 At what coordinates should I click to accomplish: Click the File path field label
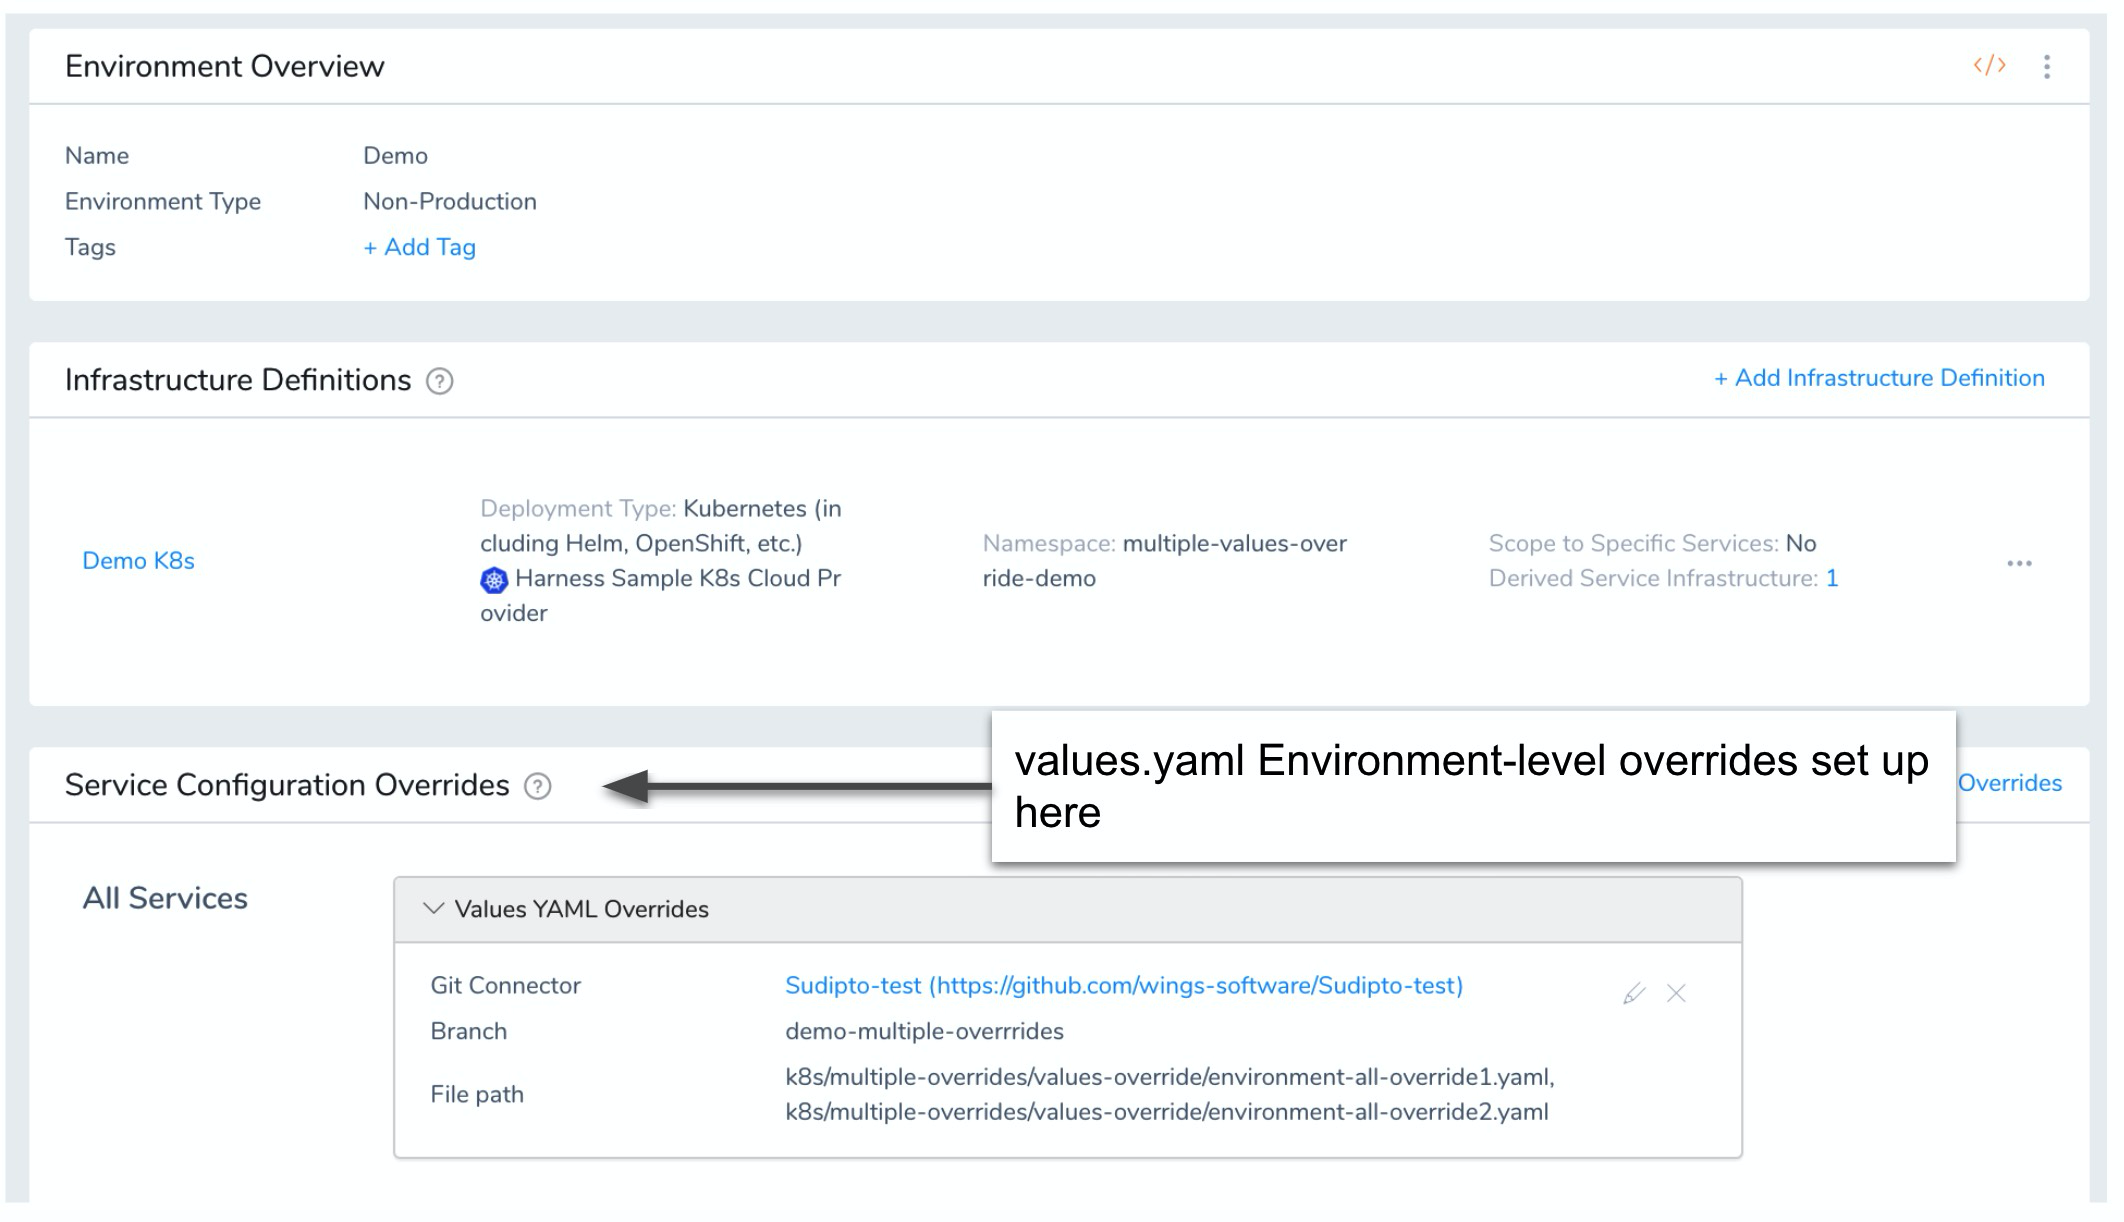(477, 1095)
